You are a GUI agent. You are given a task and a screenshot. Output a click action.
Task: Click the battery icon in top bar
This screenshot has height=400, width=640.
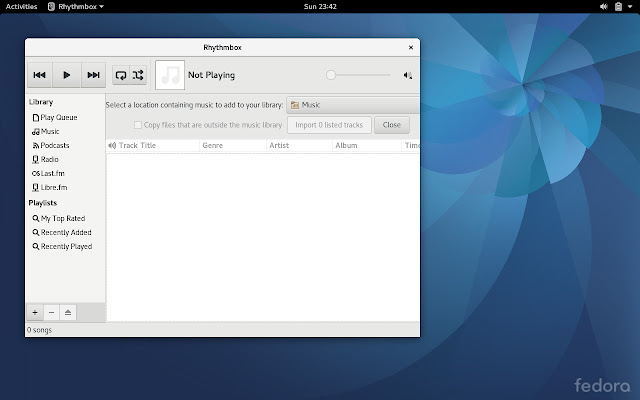[618, 7]
